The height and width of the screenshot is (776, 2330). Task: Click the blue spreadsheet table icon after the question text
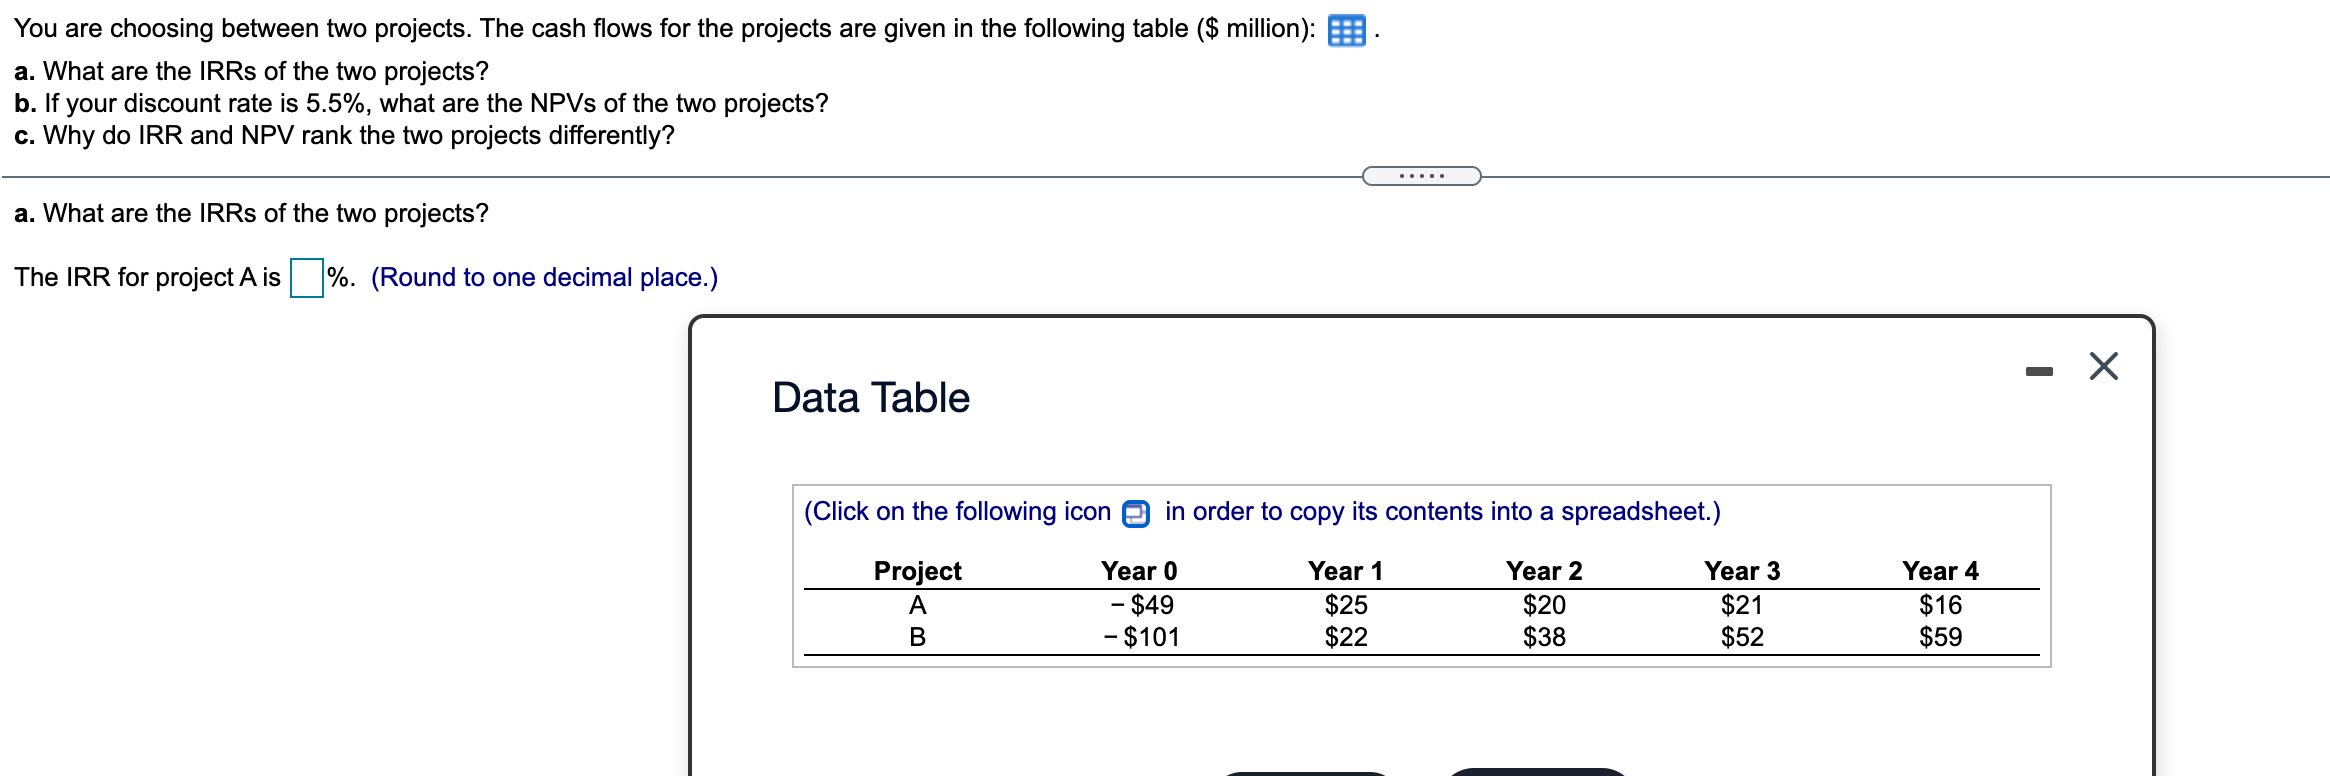tap(1349, 30)
